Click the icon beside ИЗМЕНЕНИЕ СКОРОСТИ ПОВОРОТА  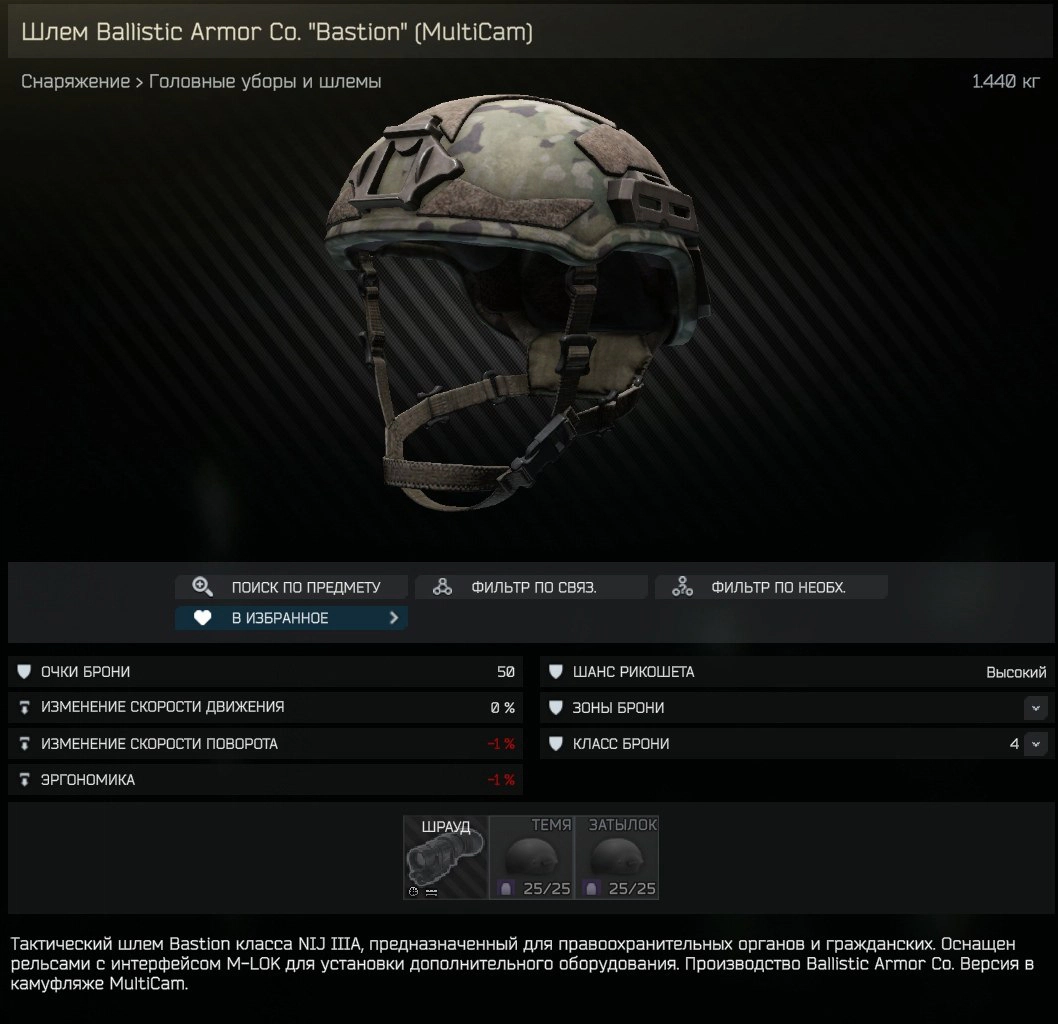[24, 744]
